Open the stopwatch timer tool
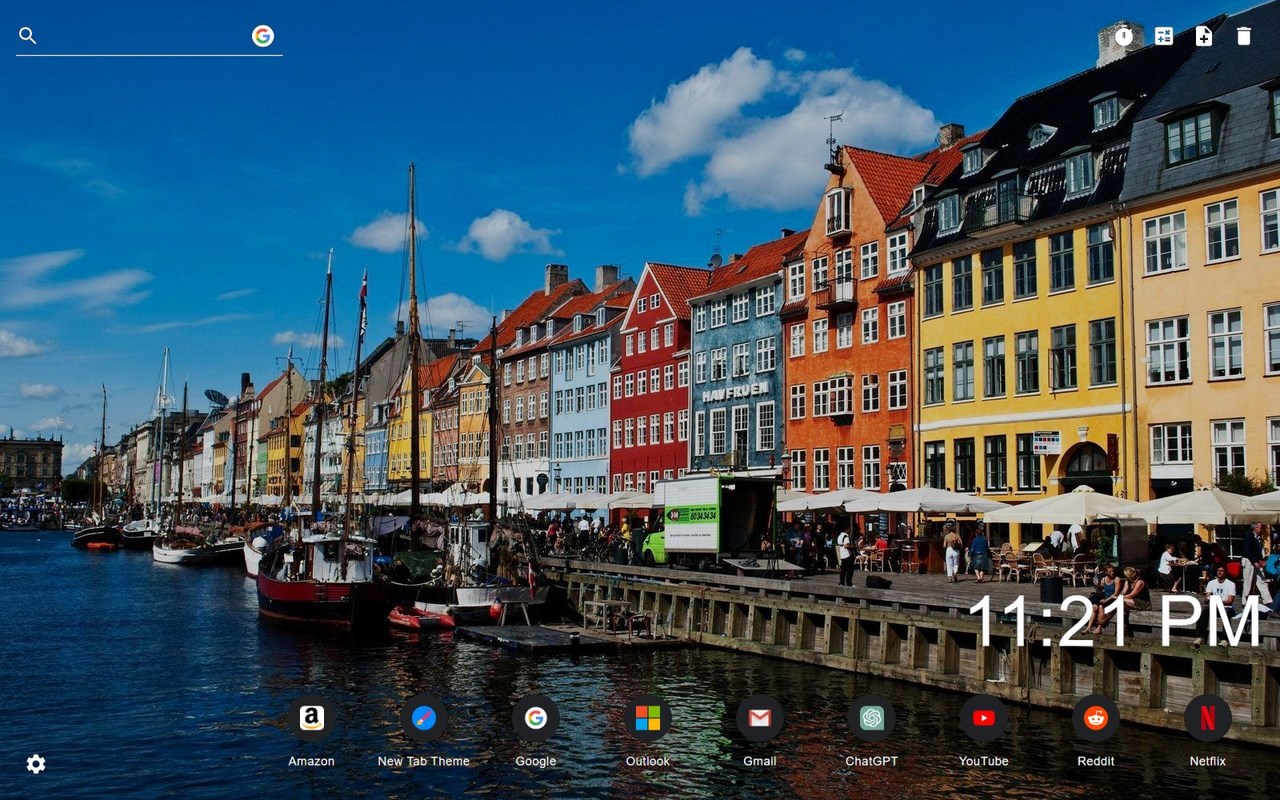The image size is (1280, 800). pyautogui.click(x=1124, y=37)
